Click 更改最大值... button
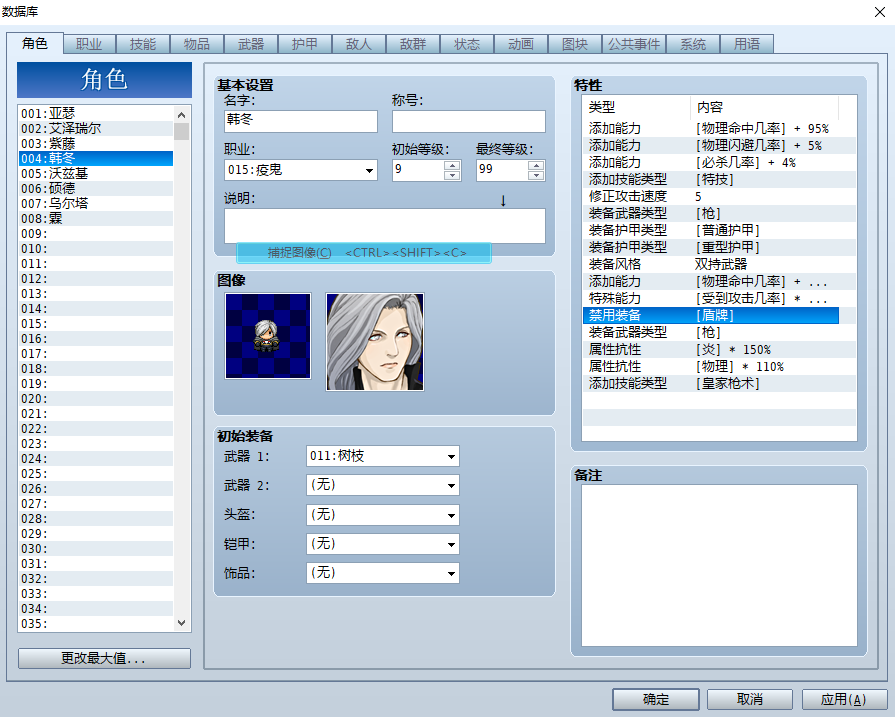 [x=104, y=658]
